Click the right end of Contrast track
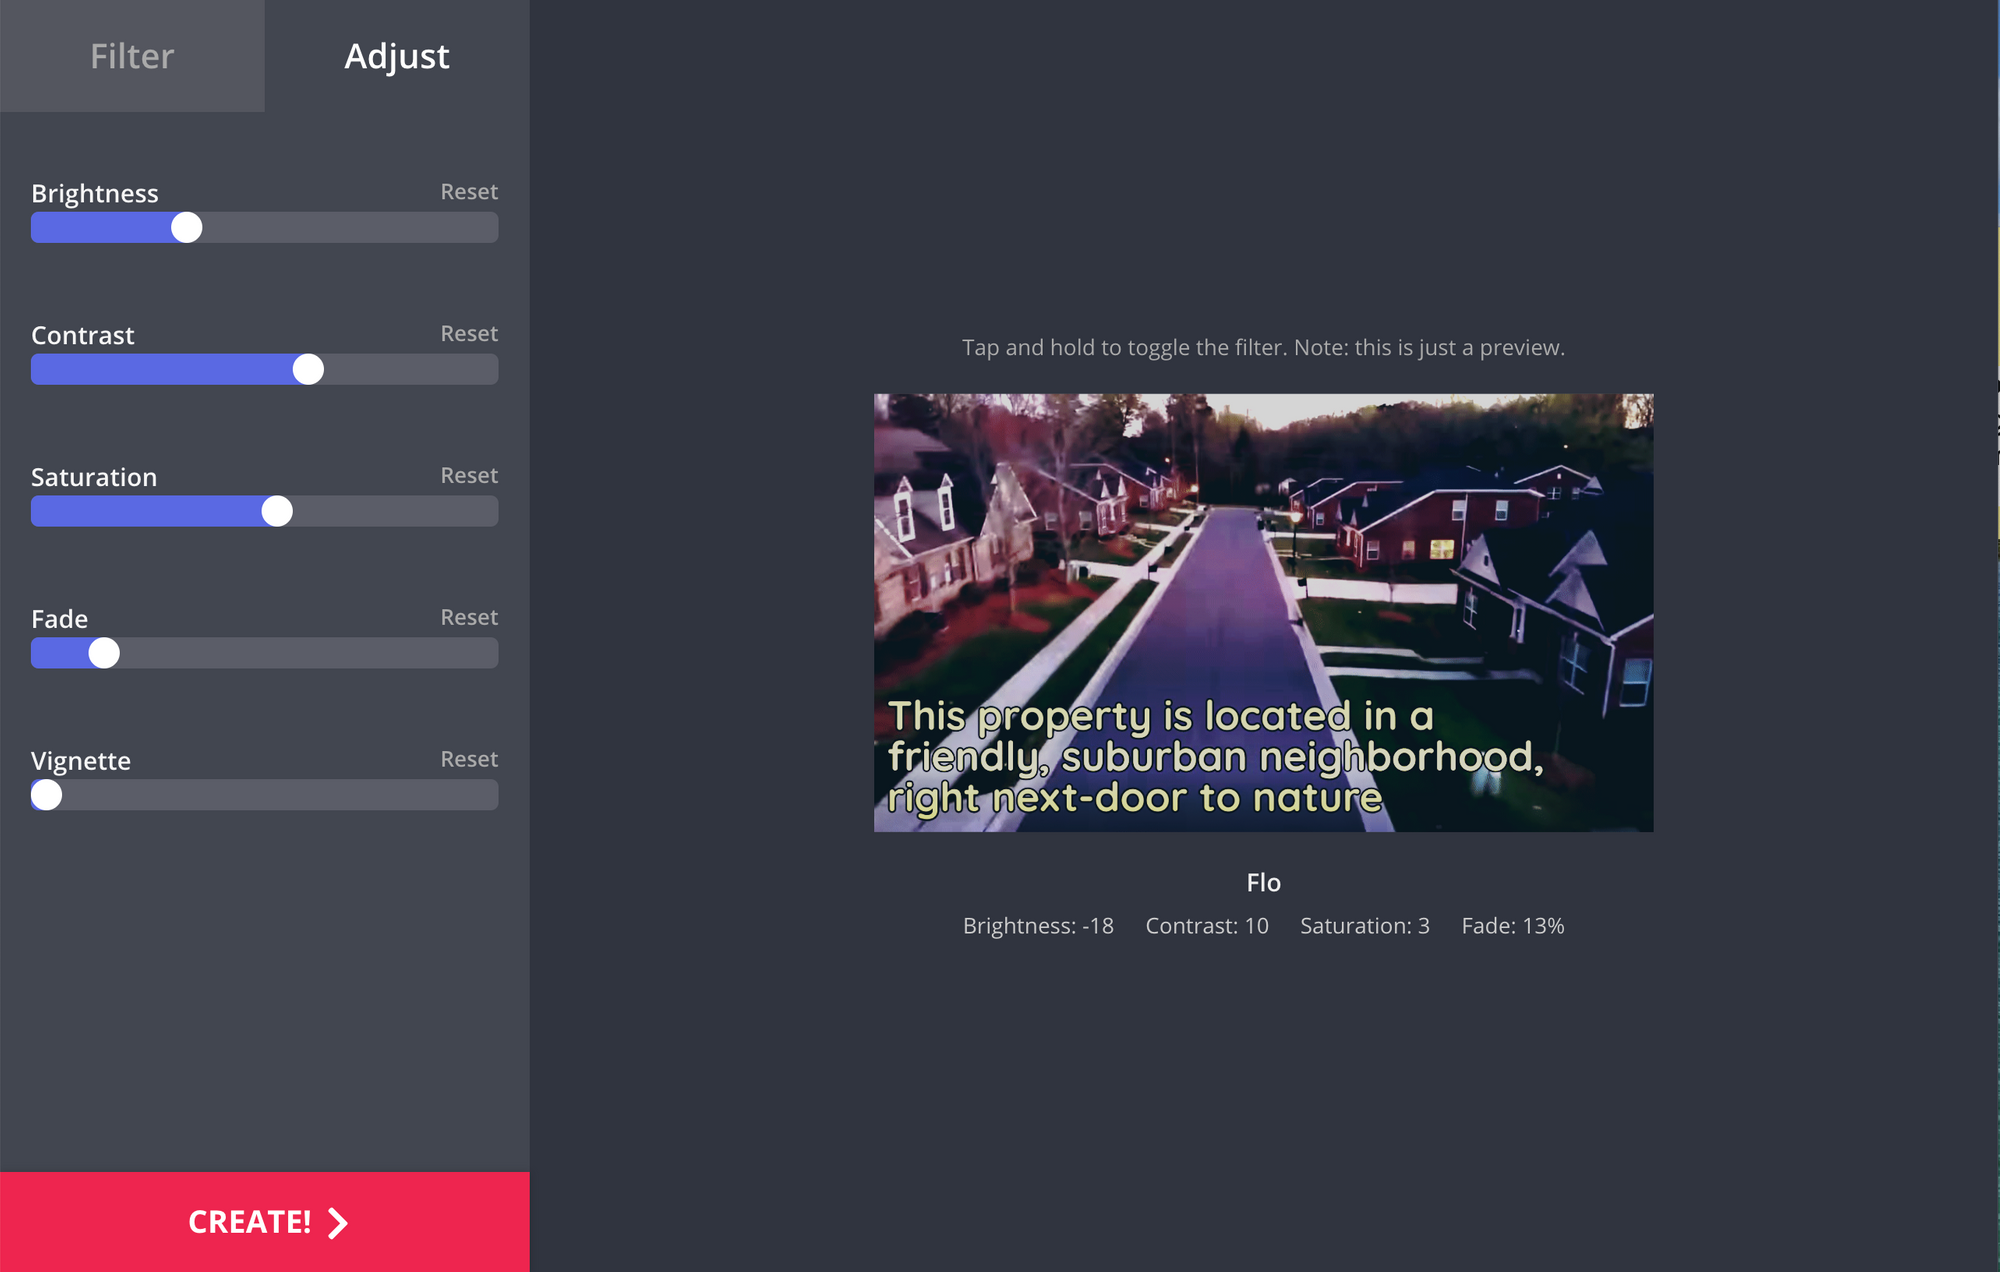The image size is (2000, 1272). [x=488, y=370]
